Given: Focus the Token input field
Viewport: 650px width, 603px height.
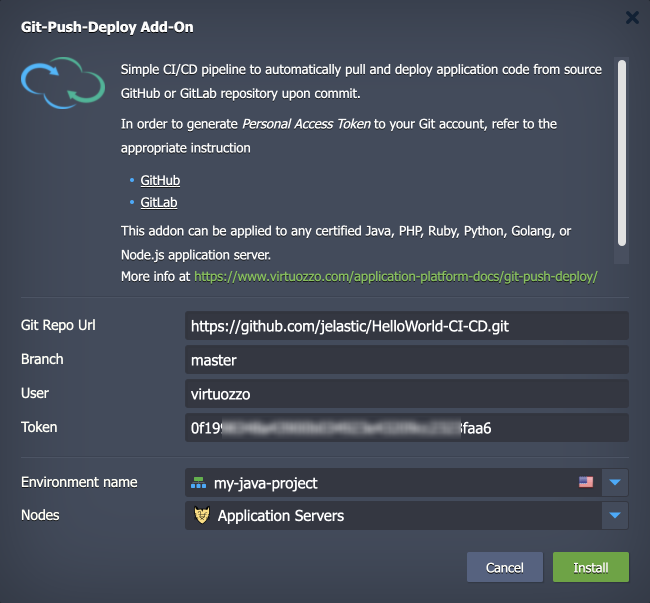Looking at the screenshot, I should [x=407, y=428].
